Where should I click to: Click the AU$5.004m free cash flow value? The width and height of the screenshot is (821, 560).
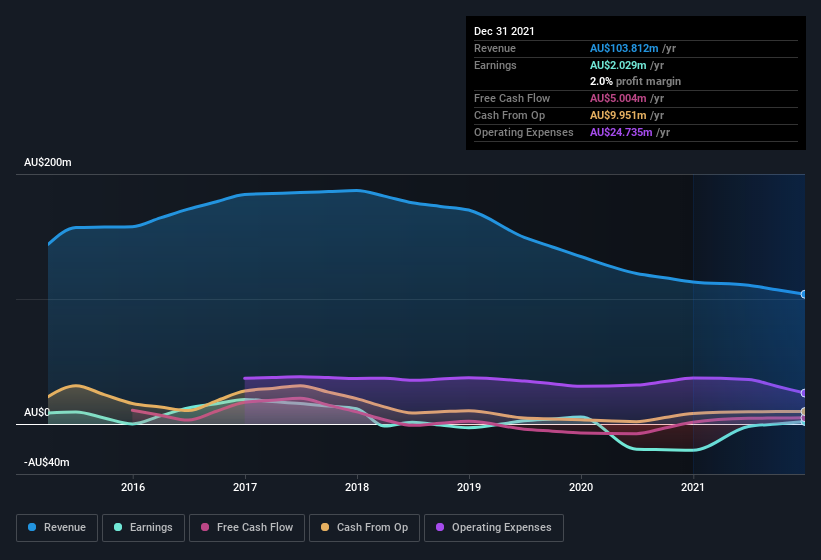click(x=618, y=98)
